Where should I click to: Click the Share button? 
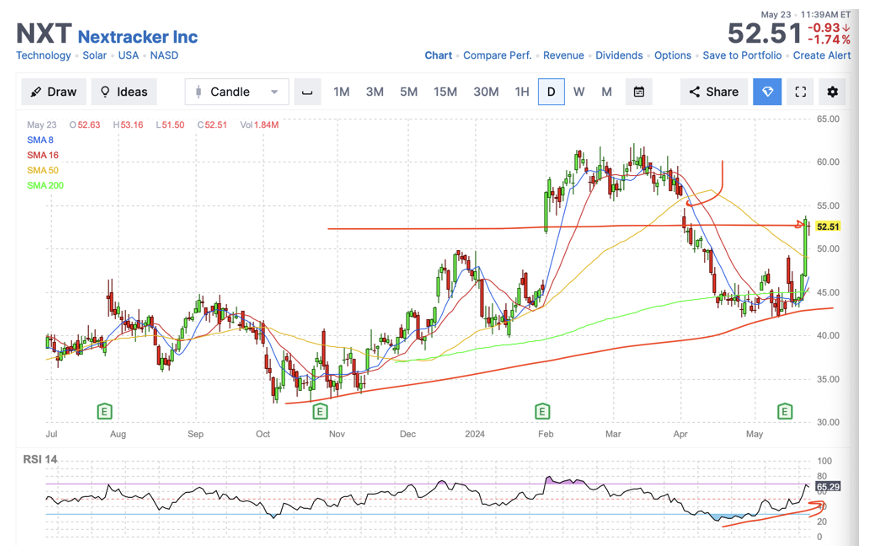(x=714, y=92)
